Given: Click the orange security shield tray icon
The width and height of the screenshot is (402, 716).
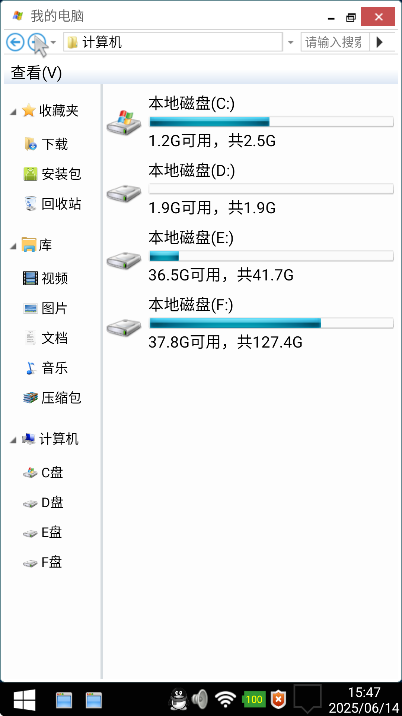Looking at the screenshot, I should 278,699.
